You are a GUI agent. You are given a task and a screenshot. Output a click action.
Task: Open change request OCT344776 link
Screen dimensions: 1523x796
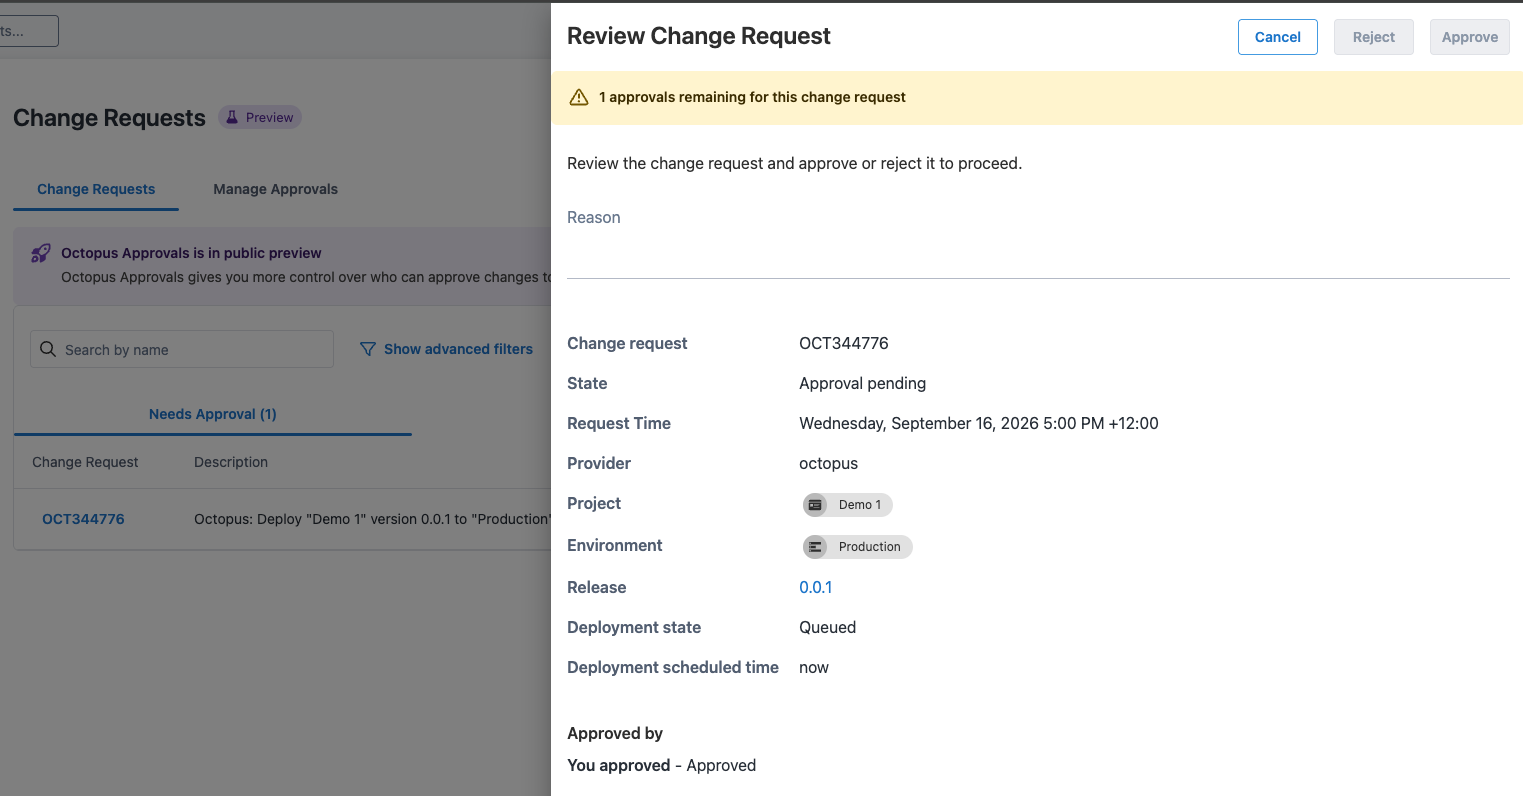[83, 519]
